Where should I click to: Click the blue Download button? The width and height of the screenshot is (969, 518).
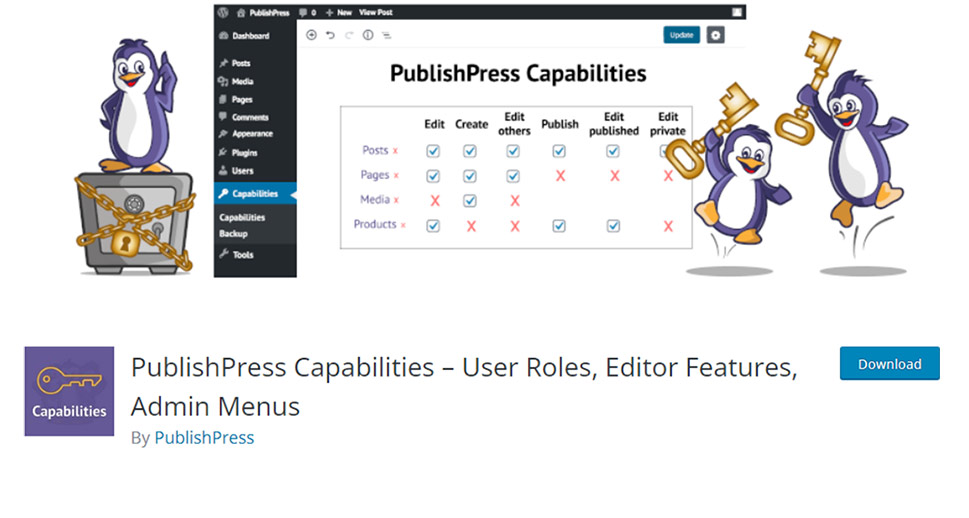pyautogui.click(x=889, y=364)
